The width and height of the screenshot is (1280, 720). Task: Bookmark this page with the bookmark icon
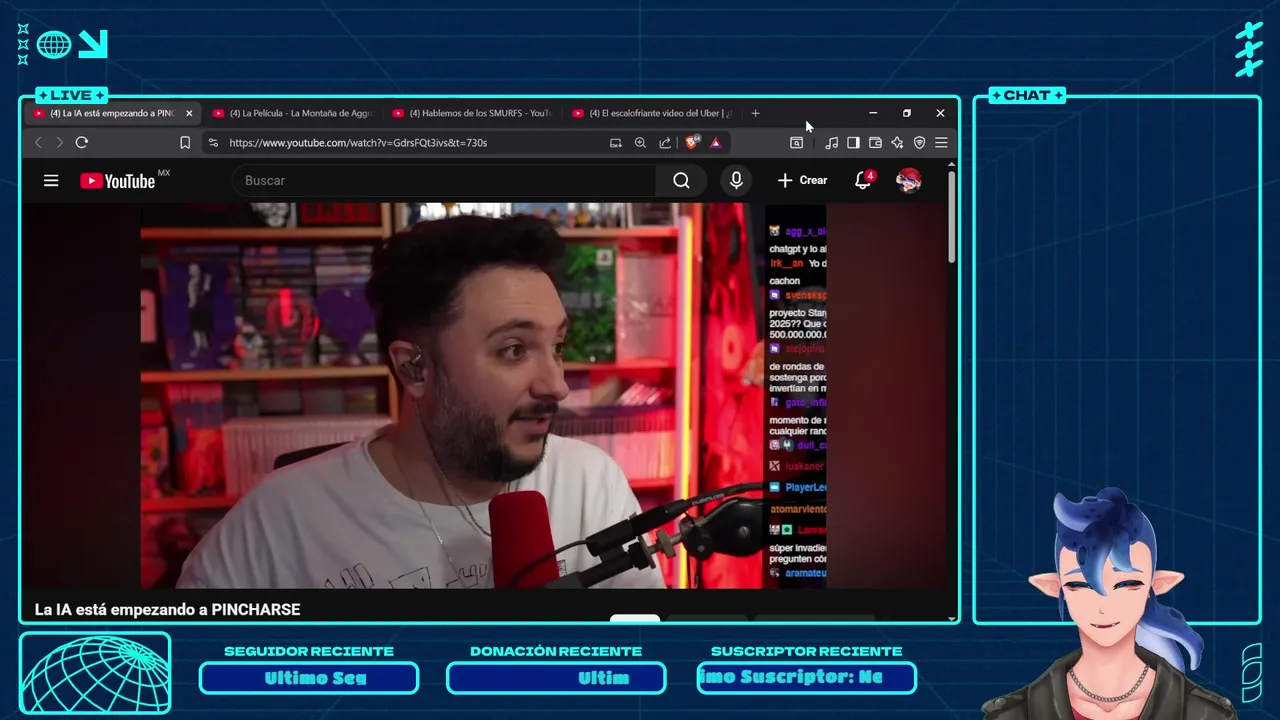click(185, 143)
